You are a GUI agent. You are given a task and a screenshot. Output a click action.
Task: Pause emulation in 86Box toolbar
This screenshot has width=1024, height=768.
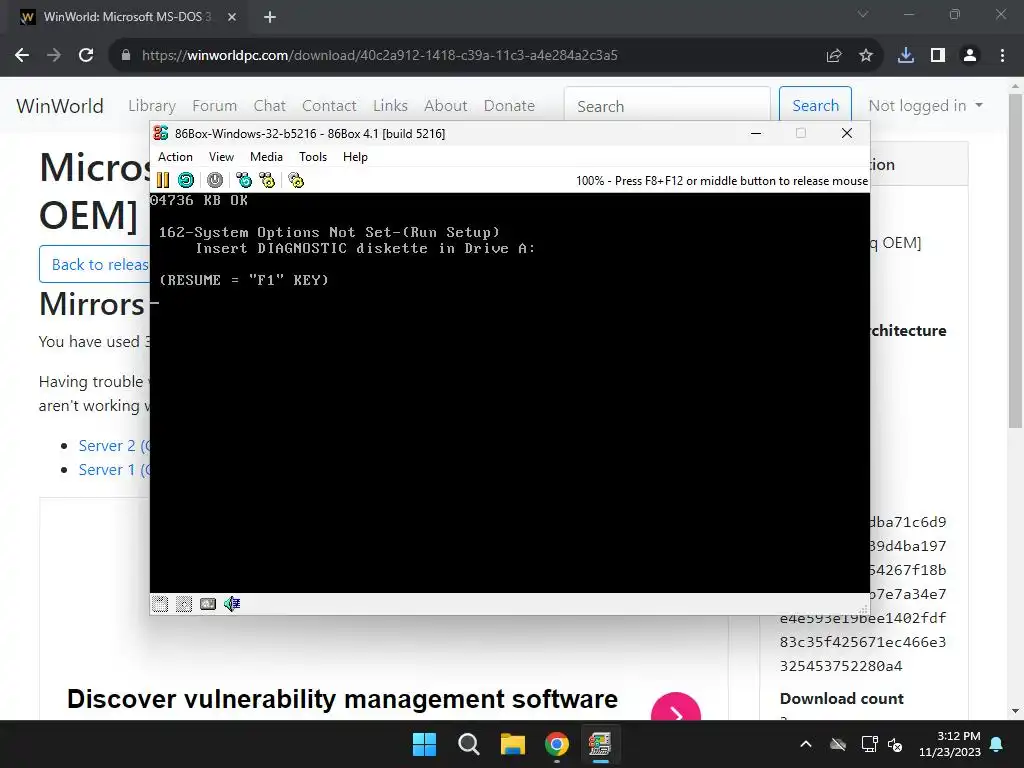[163, 180]
